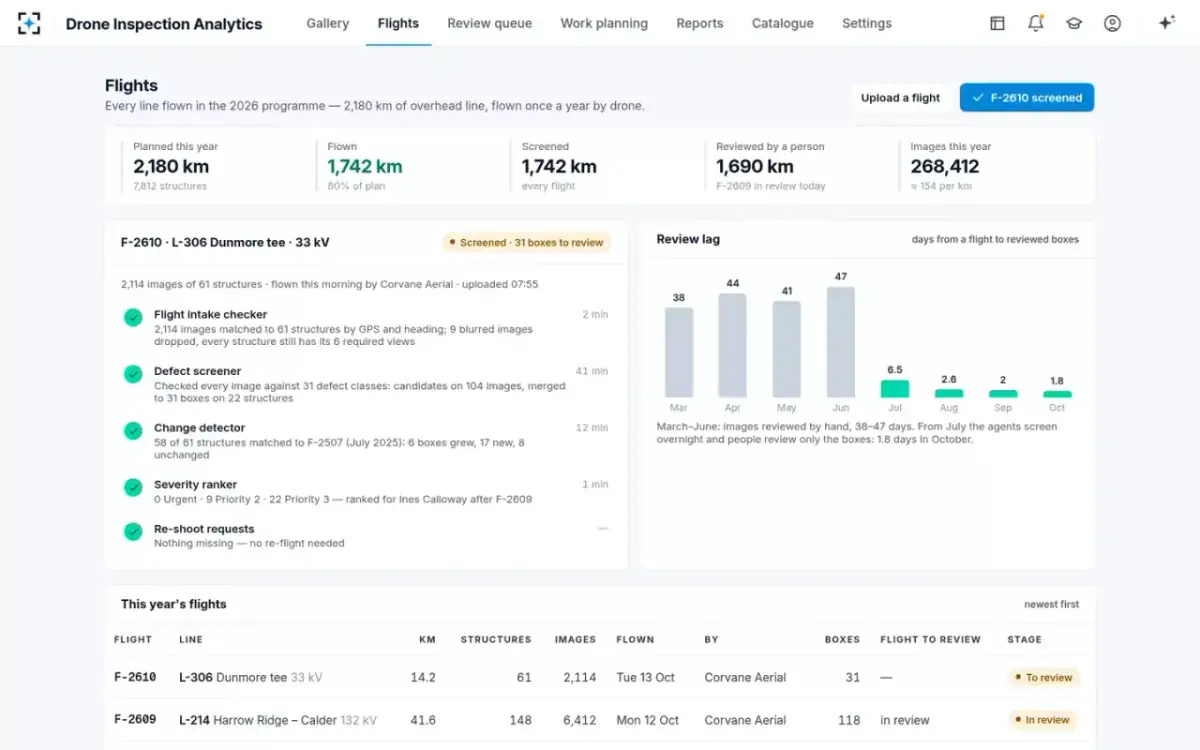This screenshot has height=750, width=1200.
Task: Click the F-2610 · L-306 Dunmore tee heading
Action: pyautogui.click(x=225, y=242)
